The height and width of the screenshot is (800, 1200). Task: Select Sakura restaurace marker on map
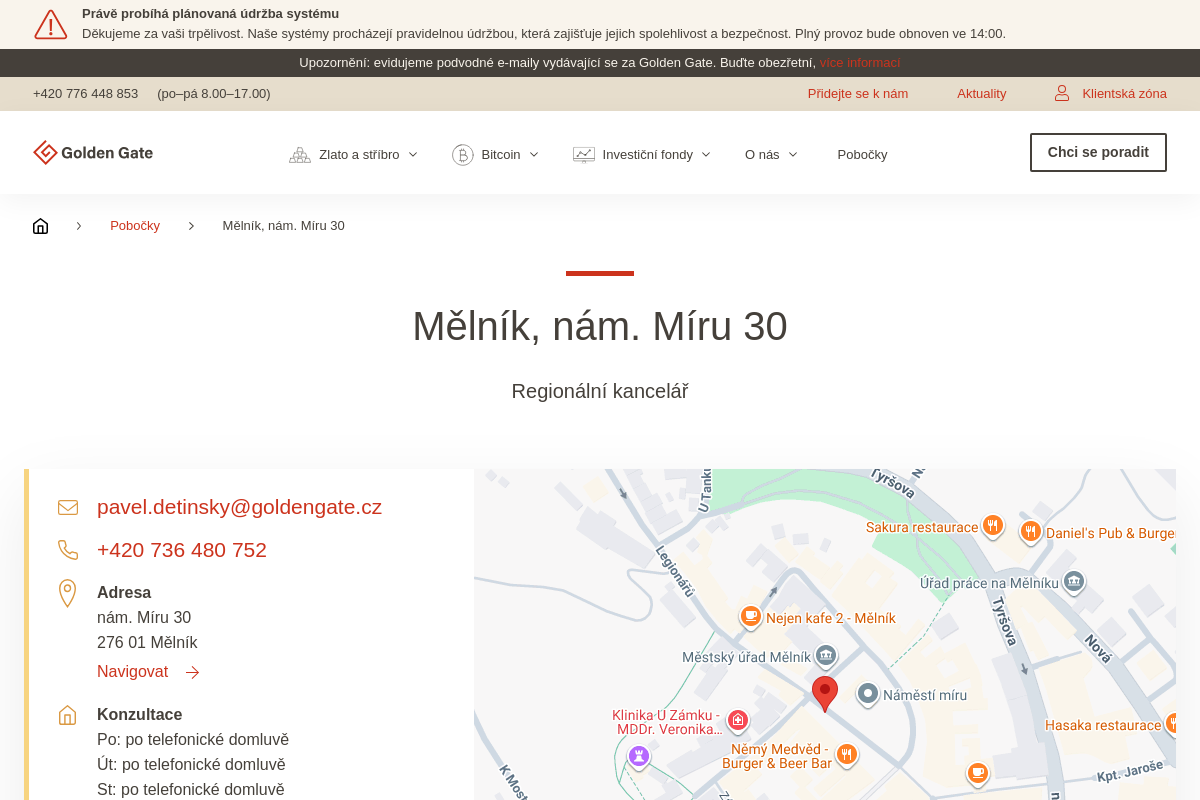tap(992, 525)
